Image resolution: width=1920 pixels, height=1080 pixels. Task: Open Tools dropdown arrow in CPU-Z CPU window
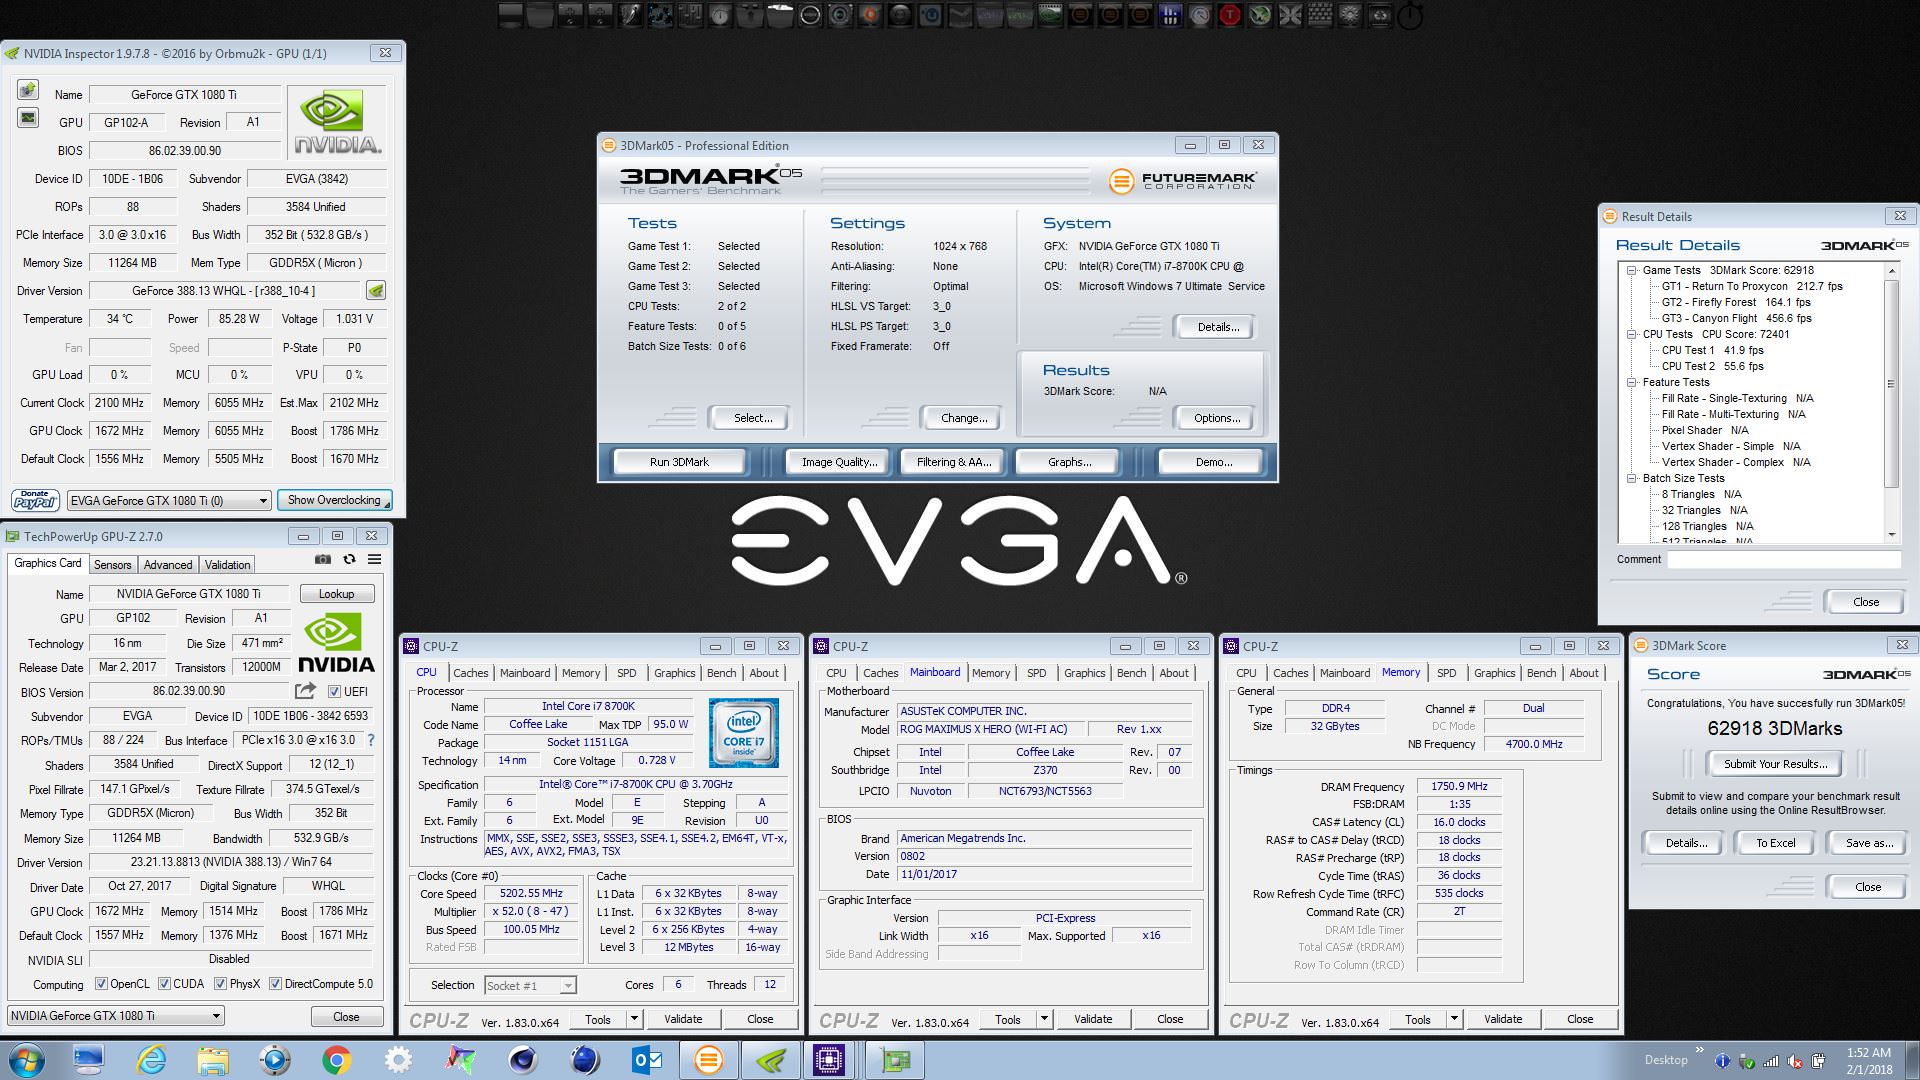click(x=634, y=1019)
